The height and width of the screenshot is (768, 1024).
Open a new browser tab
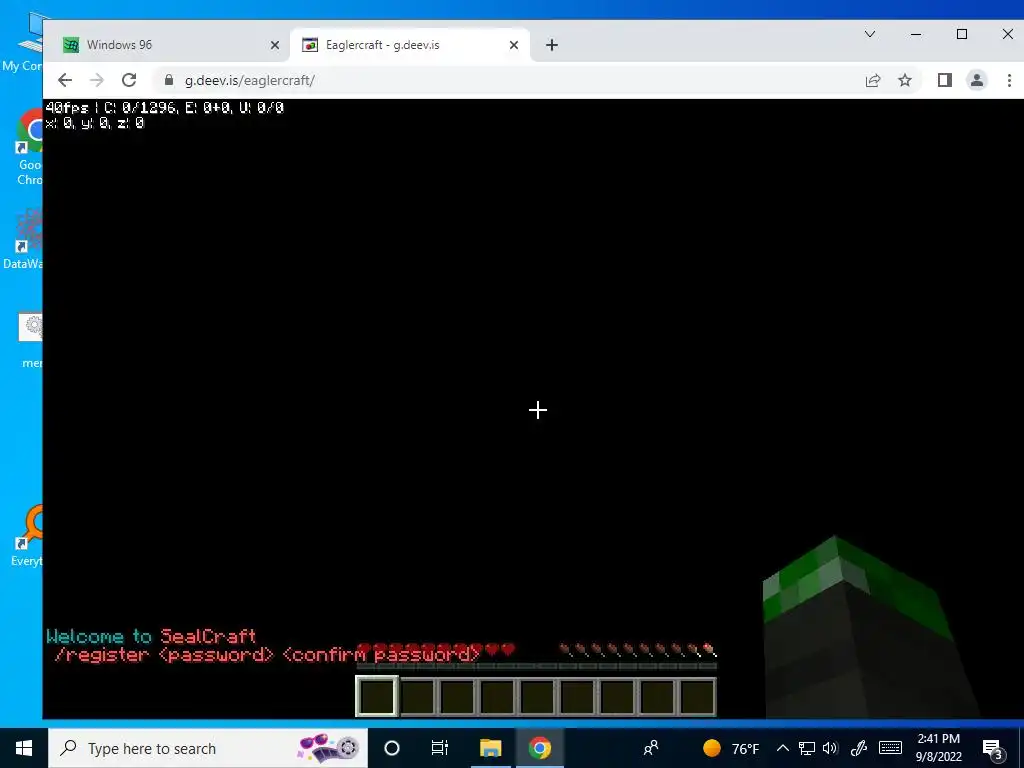point(552,45)
